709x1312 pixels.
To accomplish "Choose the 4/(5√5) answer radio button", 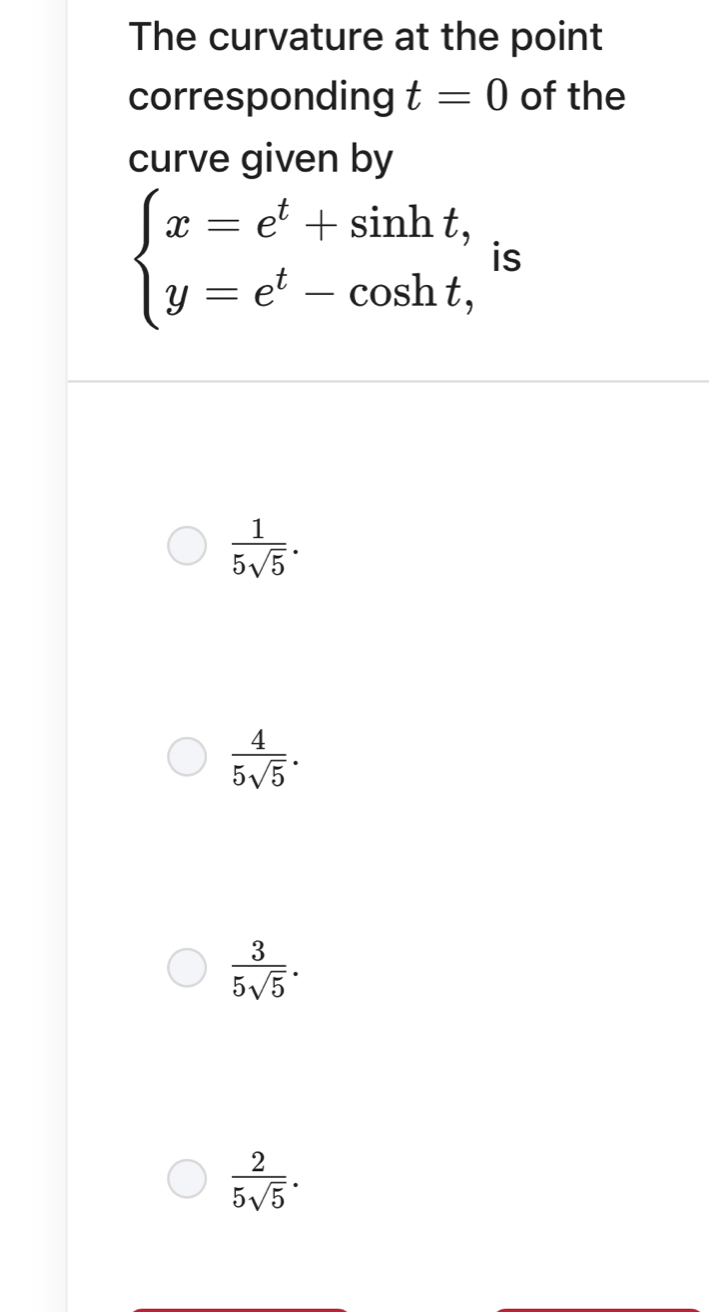I will pyautogui.click(x=187, y=758).
